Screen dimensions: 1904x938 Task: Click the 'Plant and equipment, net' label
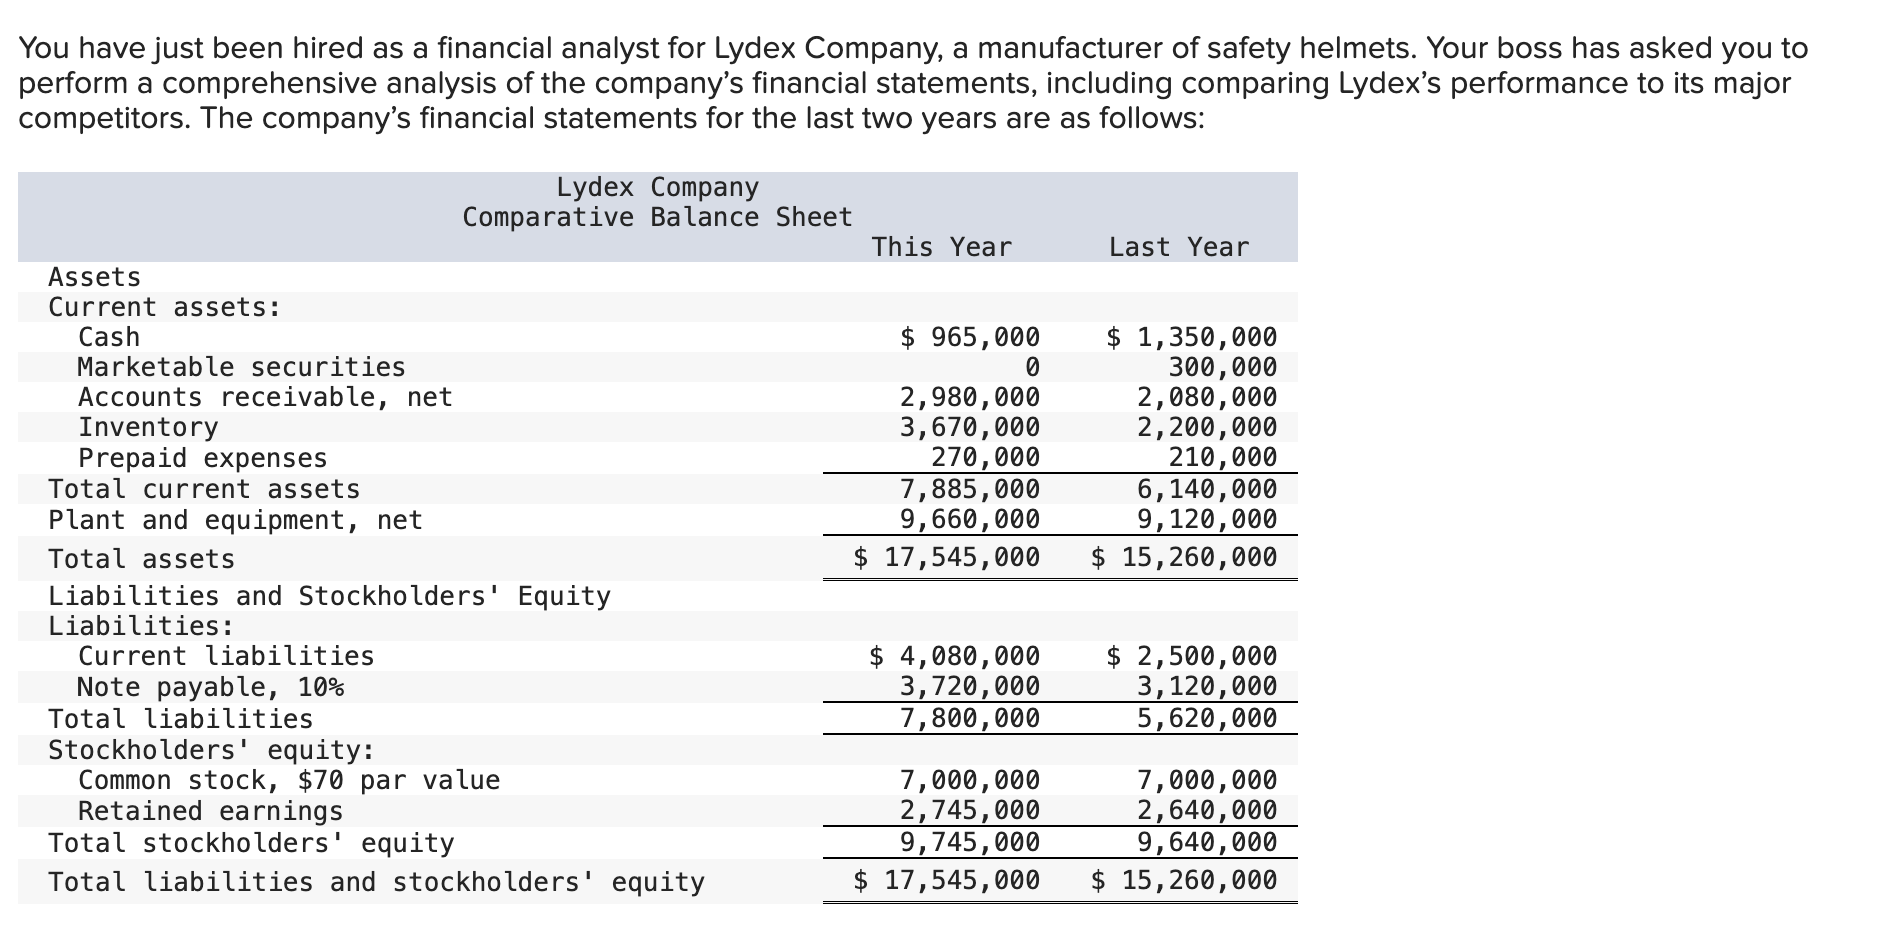click(x=235, y=520)
